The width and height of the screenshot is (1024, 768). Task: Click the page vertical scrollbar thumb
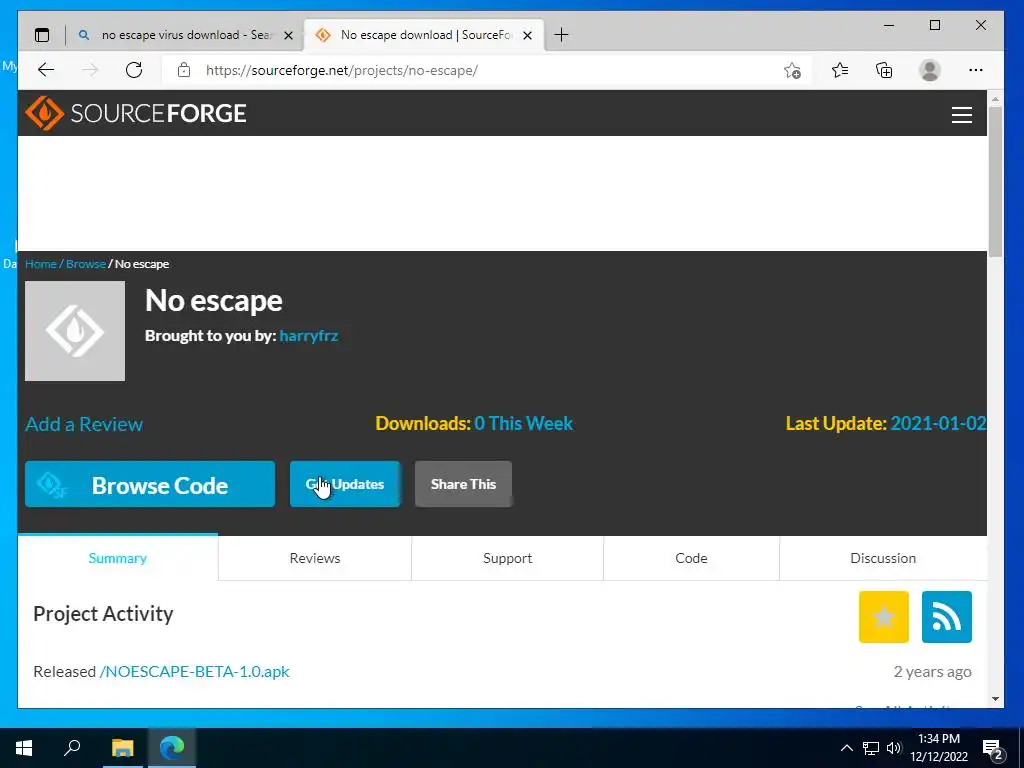pyautogui.click(x=995, y=182)
